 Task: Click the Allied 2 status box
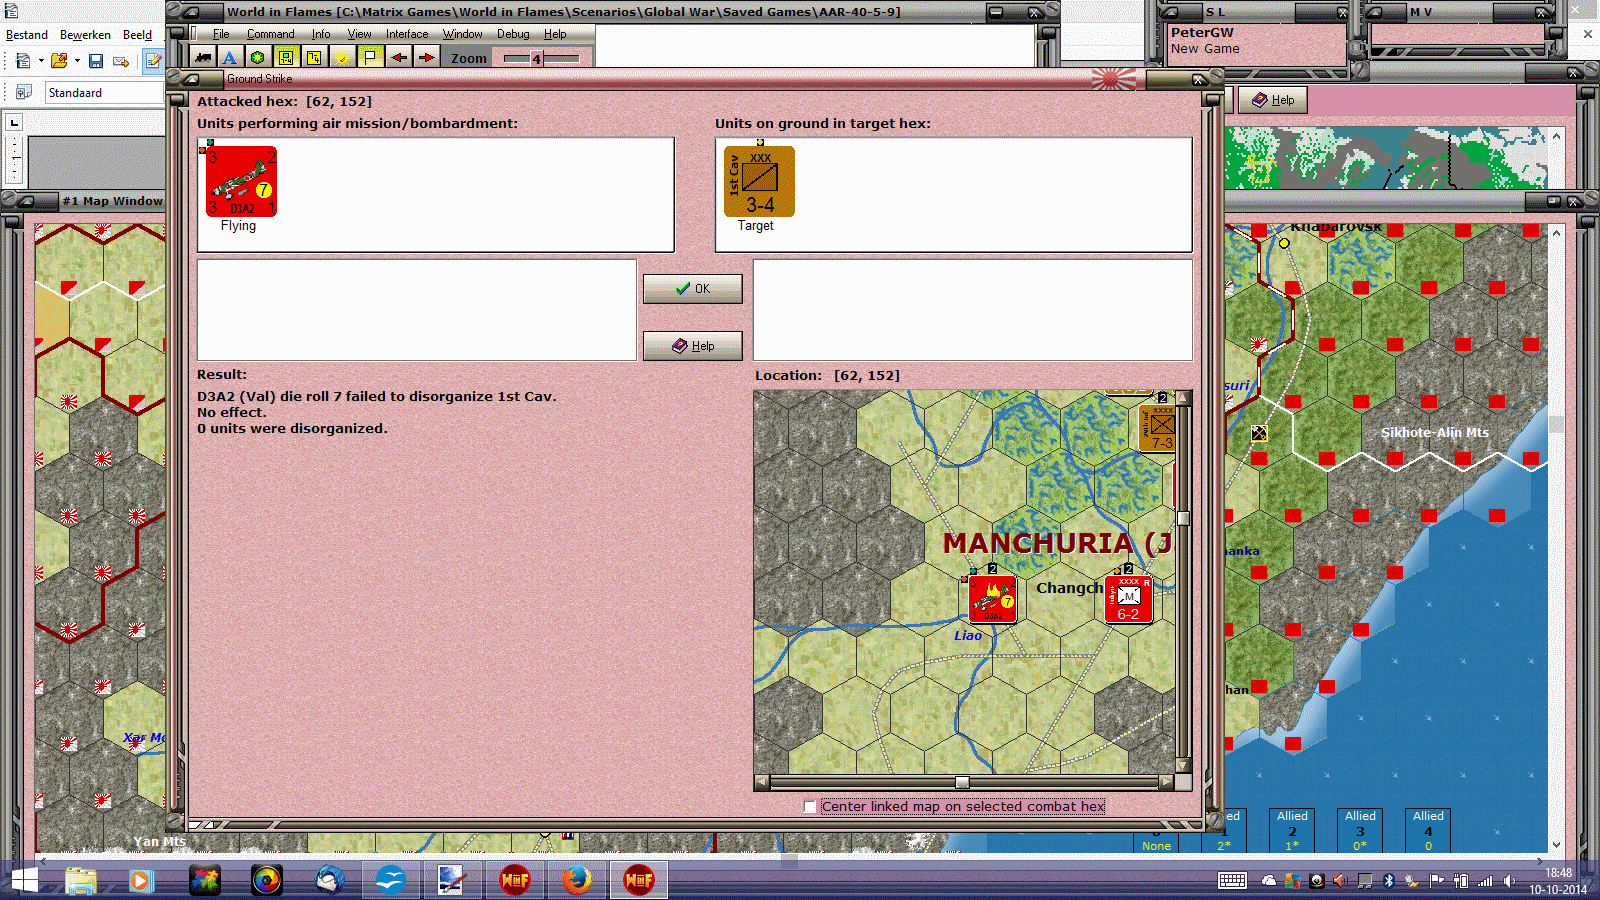1292,830
